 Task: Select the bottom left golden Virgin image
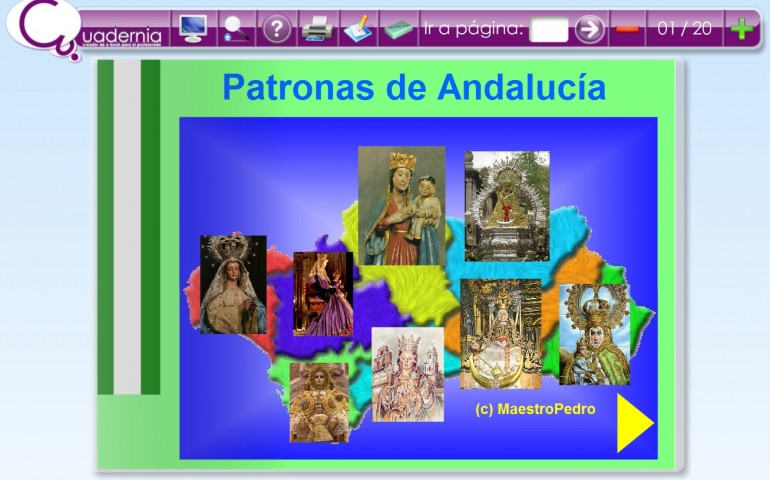(319, 402)
